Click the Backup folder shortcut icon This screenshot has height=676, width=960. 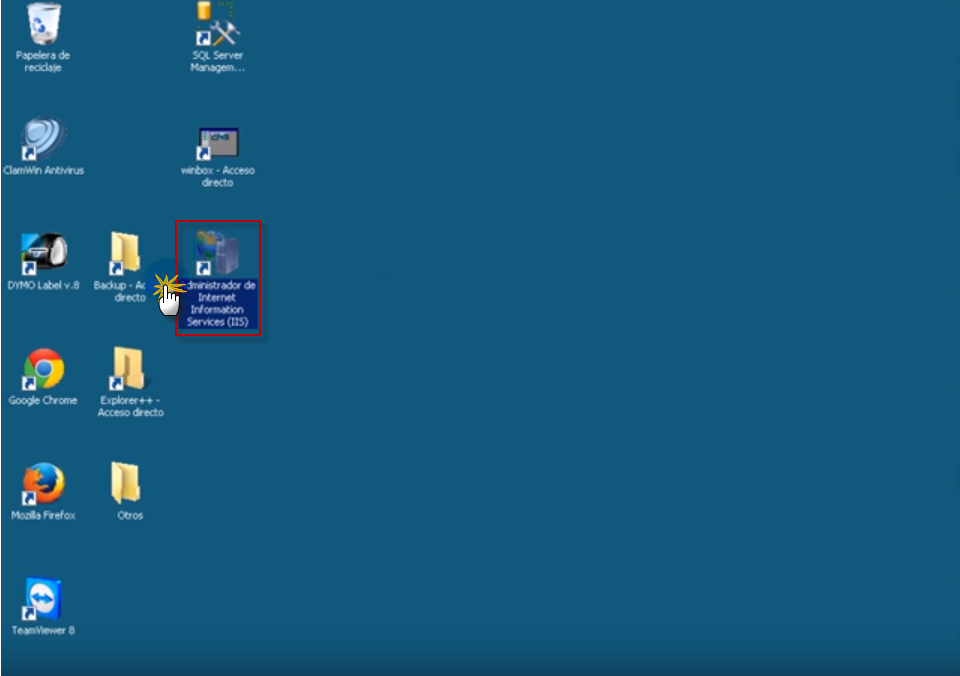125,254
